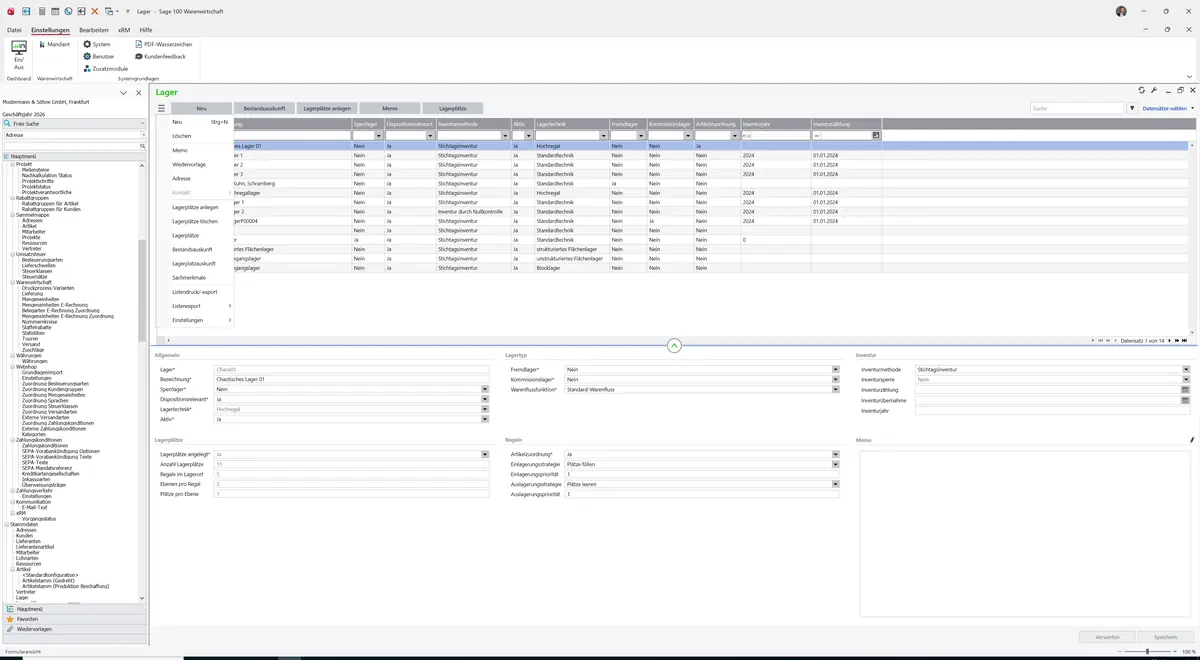Click the calendar icon in title bar
The height and width of the screenshot is (660, 1200).
55,11
